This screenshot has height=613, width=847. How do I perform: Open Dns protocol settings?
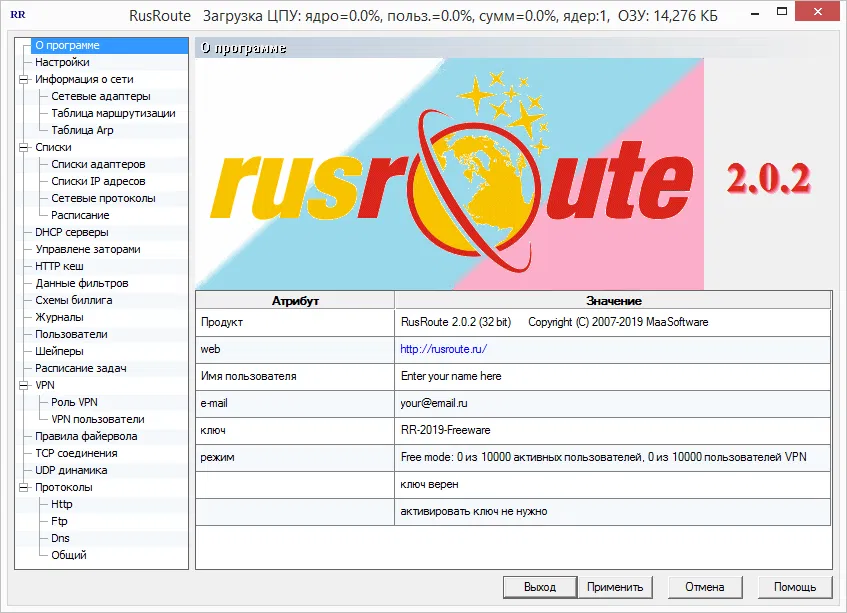point(60,538)
